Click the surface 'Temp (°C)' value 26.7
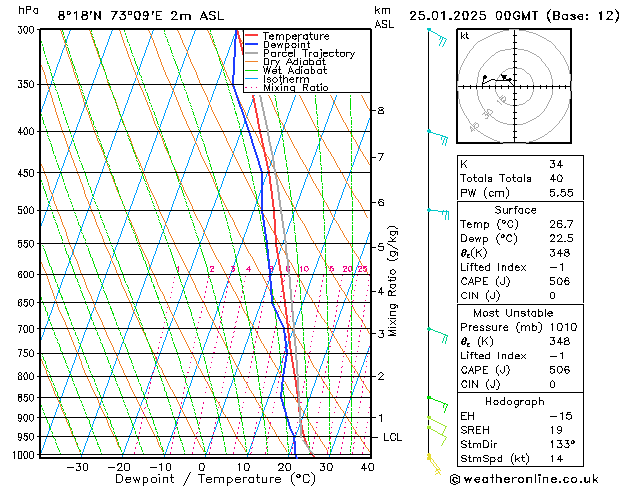The height and width of the screenshot is (486, 629). [561, 224]
